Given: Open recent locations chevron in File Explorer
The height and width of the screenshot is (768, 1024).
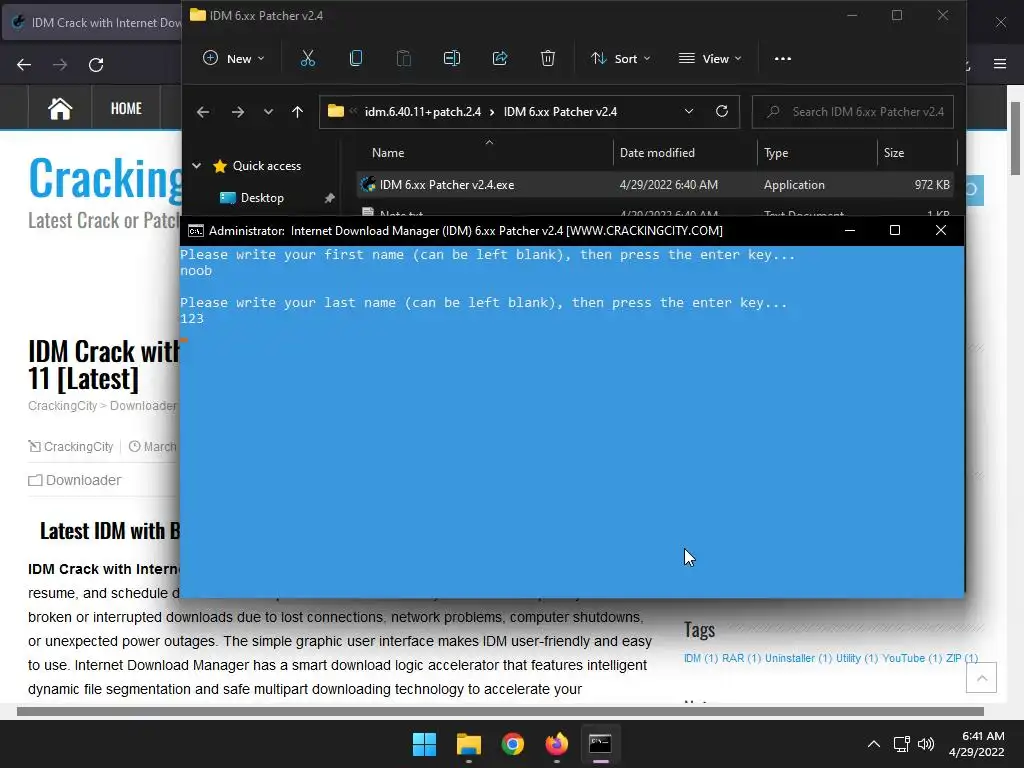Looking at the screenshot, I should [x=268, y=112].
